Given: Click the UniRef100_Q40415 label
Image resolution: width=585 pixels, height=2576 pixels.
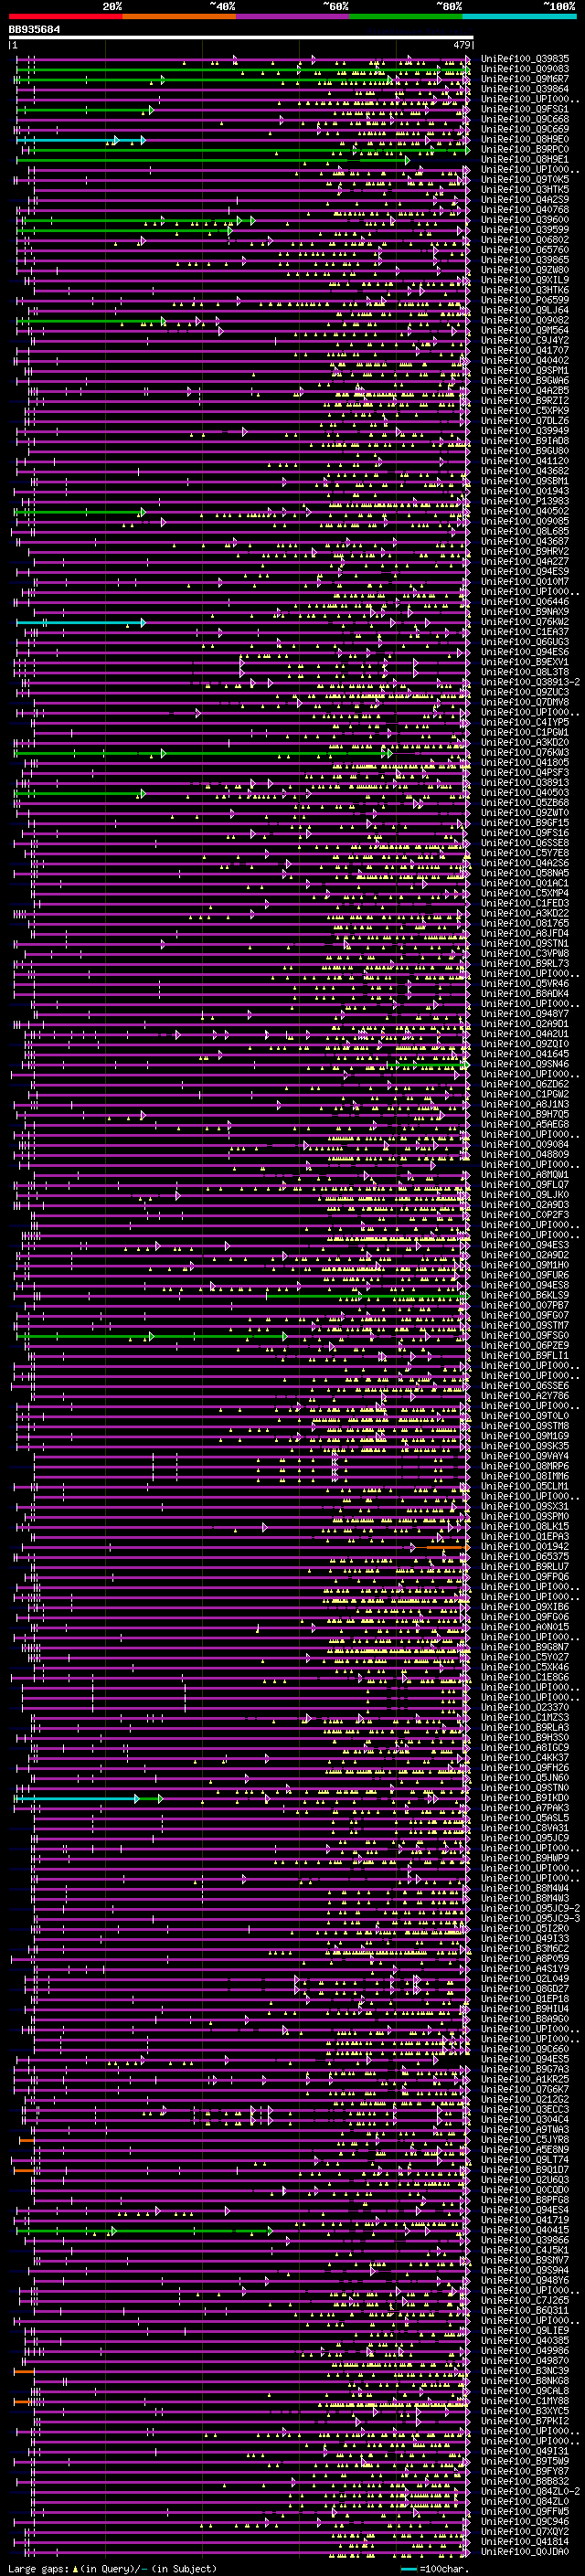Looking at the screenshot, I should coord(525,2229).
